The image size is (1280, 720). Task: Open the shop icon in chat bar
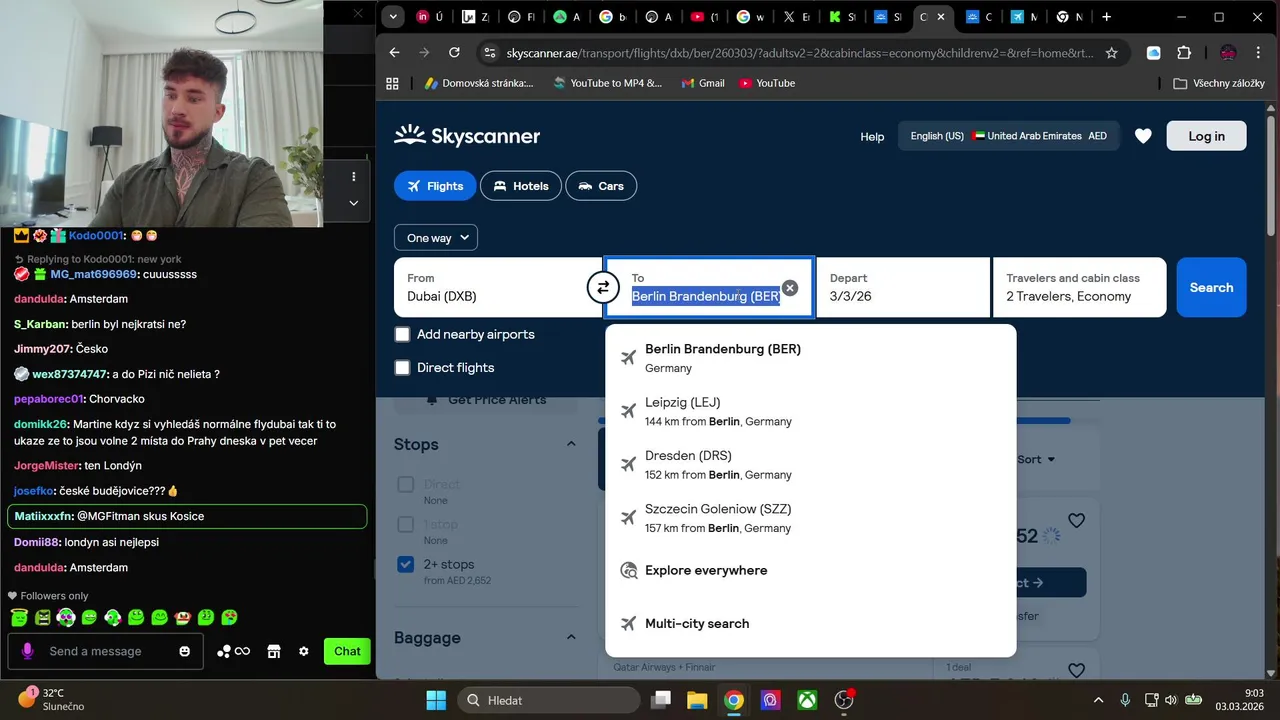click(x=273, y=651)
